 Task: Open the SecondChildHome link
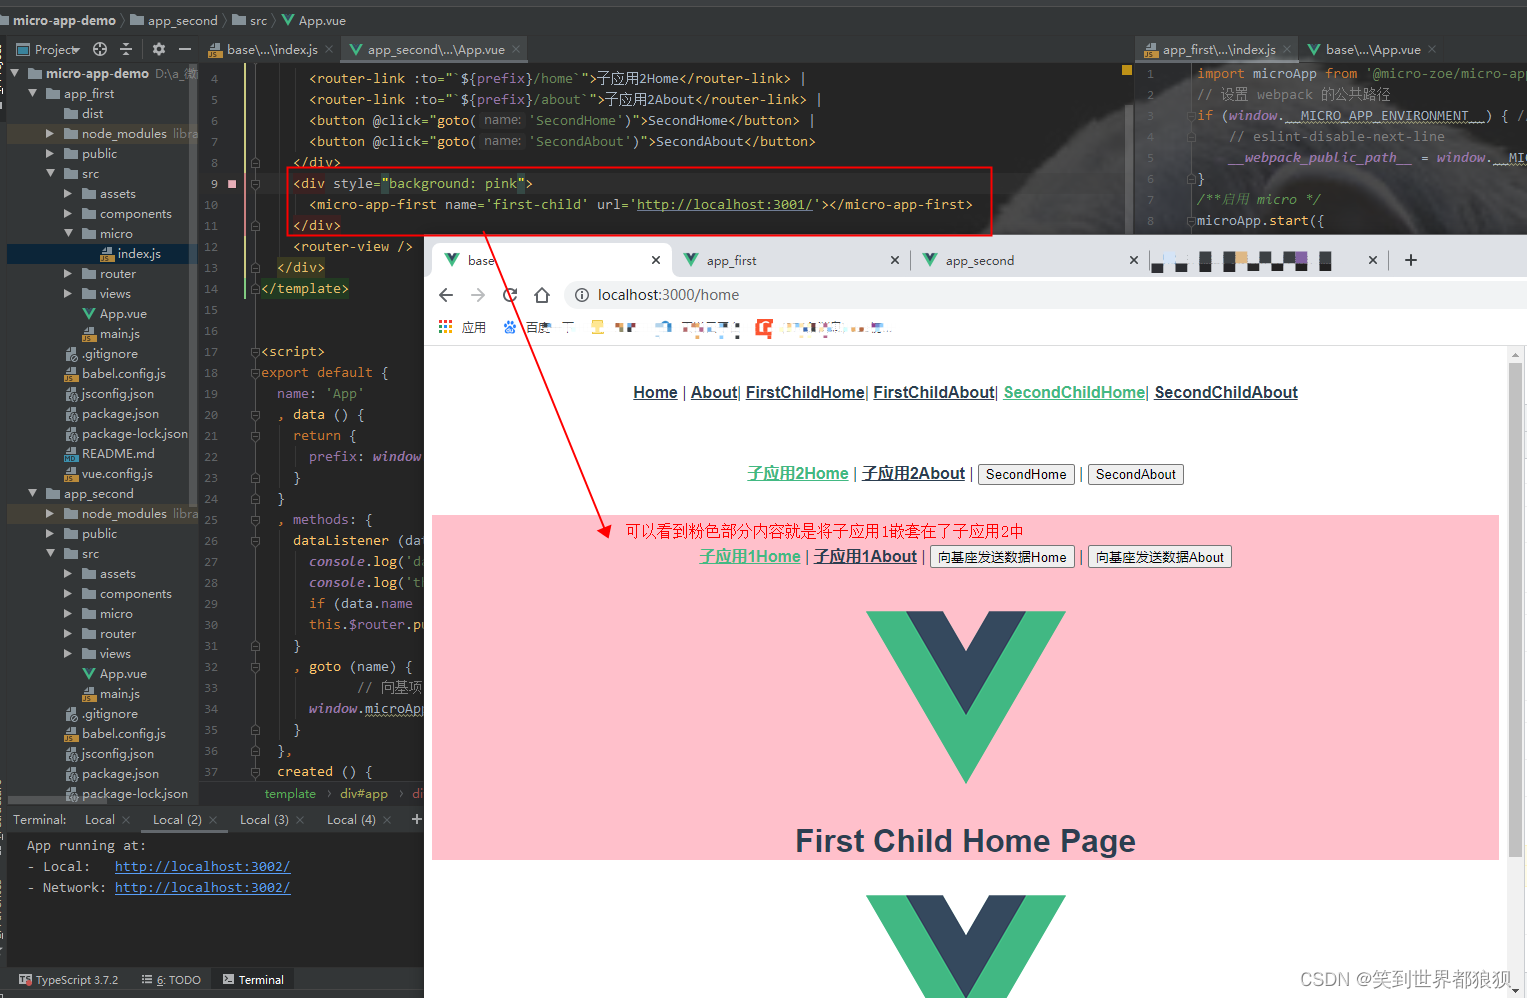point(1074,392)
